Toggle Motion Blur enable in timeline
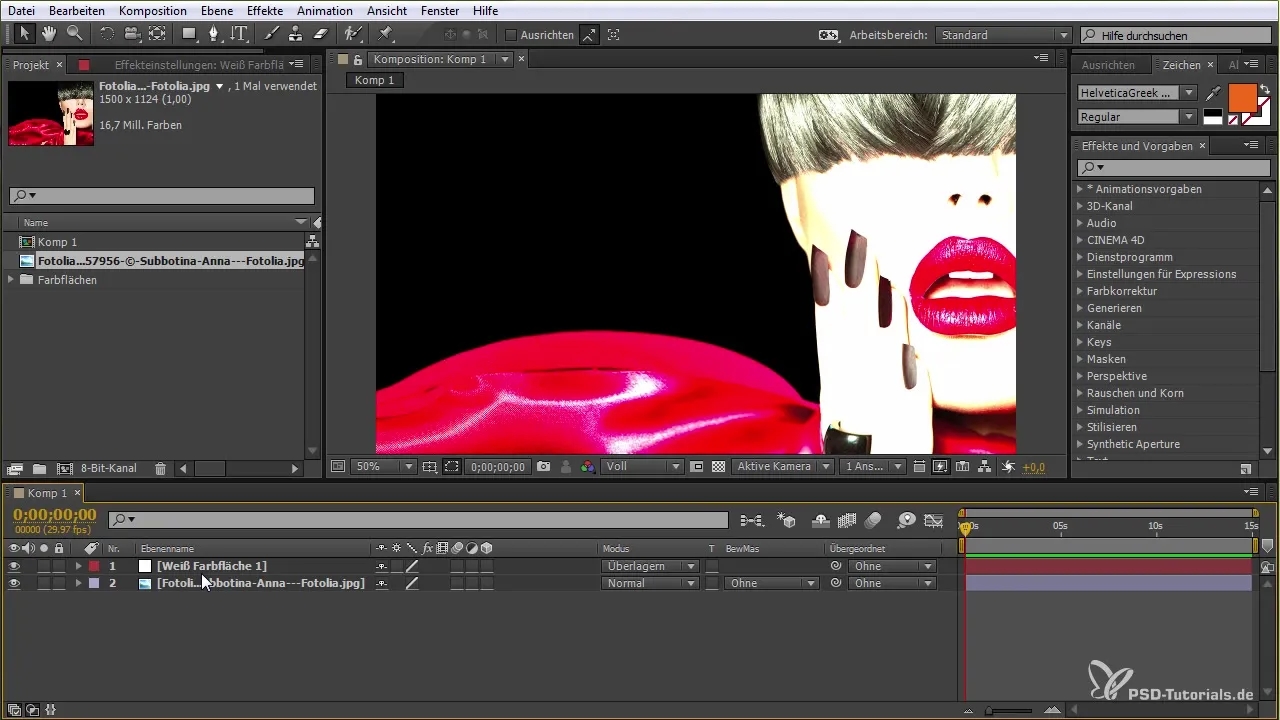This screenshot has width=1280, height=720. coord(873,520)
